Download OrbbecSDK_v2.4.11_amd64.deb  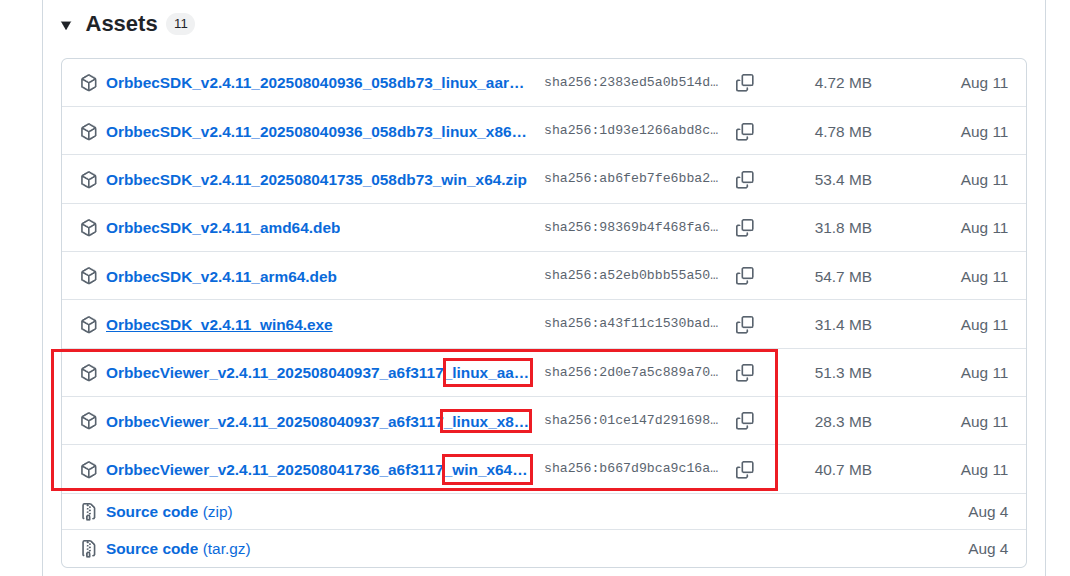[x=222, y=228]
